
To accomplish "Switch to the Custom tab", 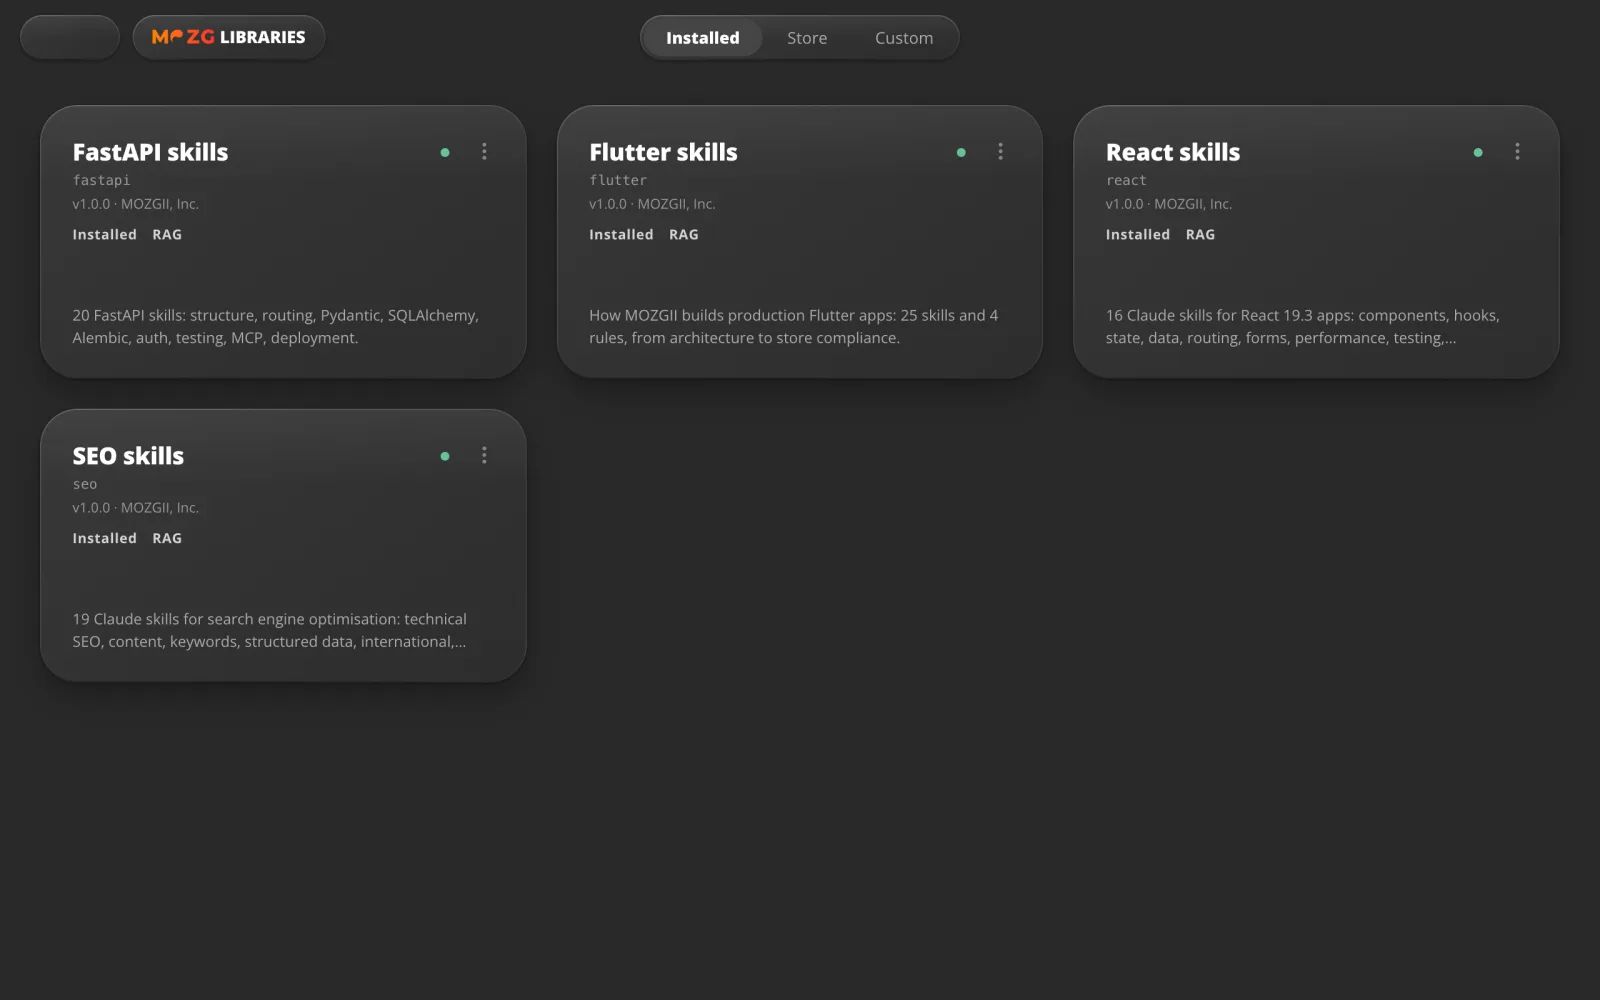I will pyautogui.click(x=904, y=38).
